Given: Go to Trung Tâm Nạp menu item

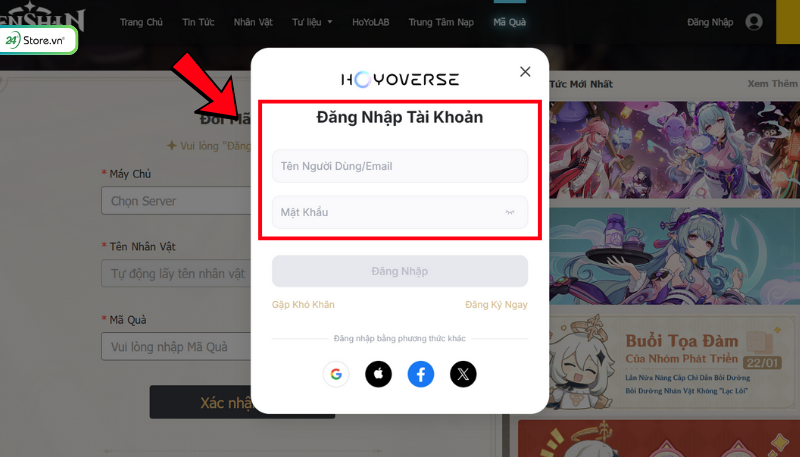Looking at the screenshot, I should coord(441,22).
